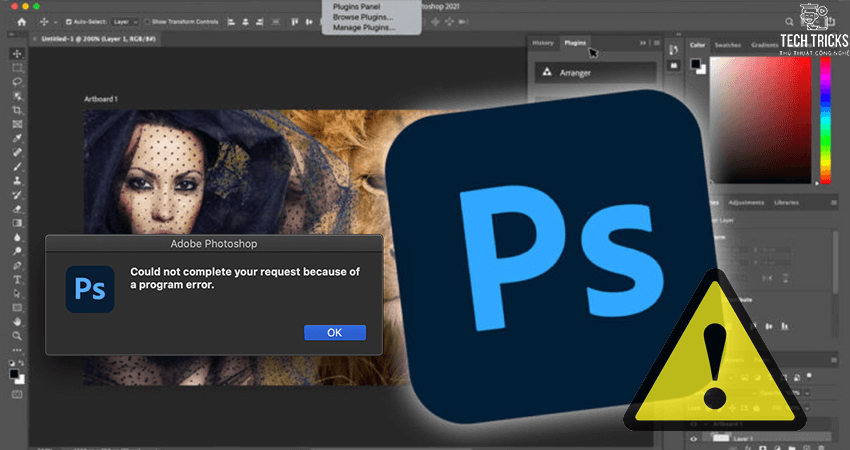Switch to the Gradients tab

(764, 45)
